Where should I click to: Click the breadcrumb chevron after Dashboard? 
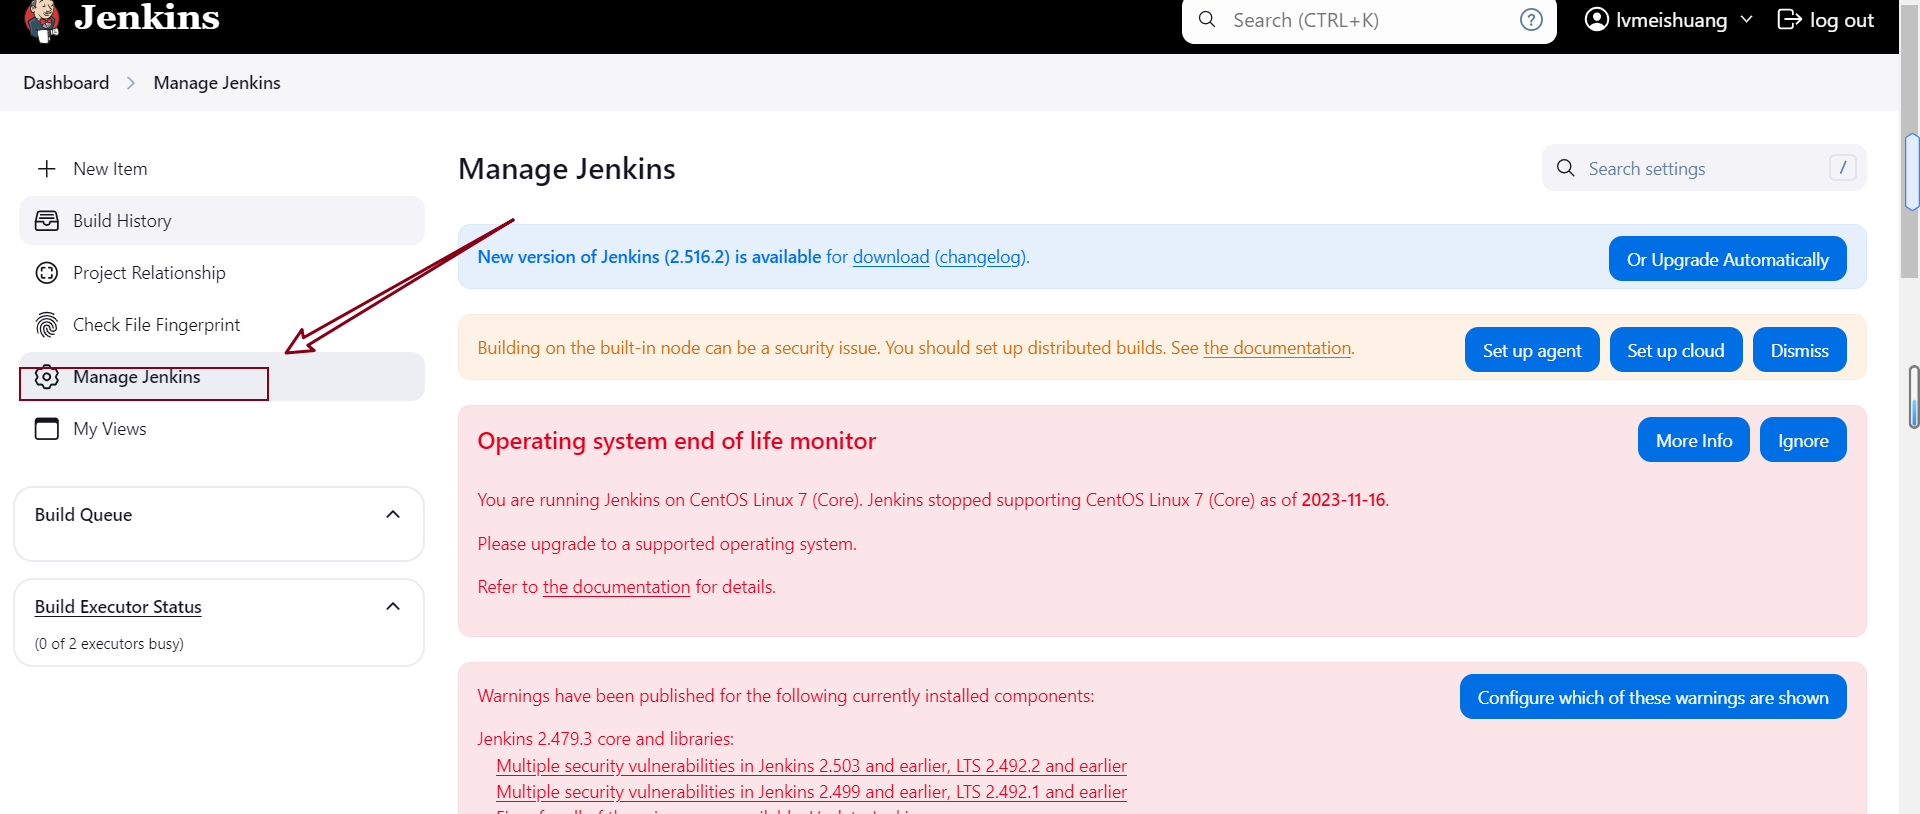coord(131,83)
